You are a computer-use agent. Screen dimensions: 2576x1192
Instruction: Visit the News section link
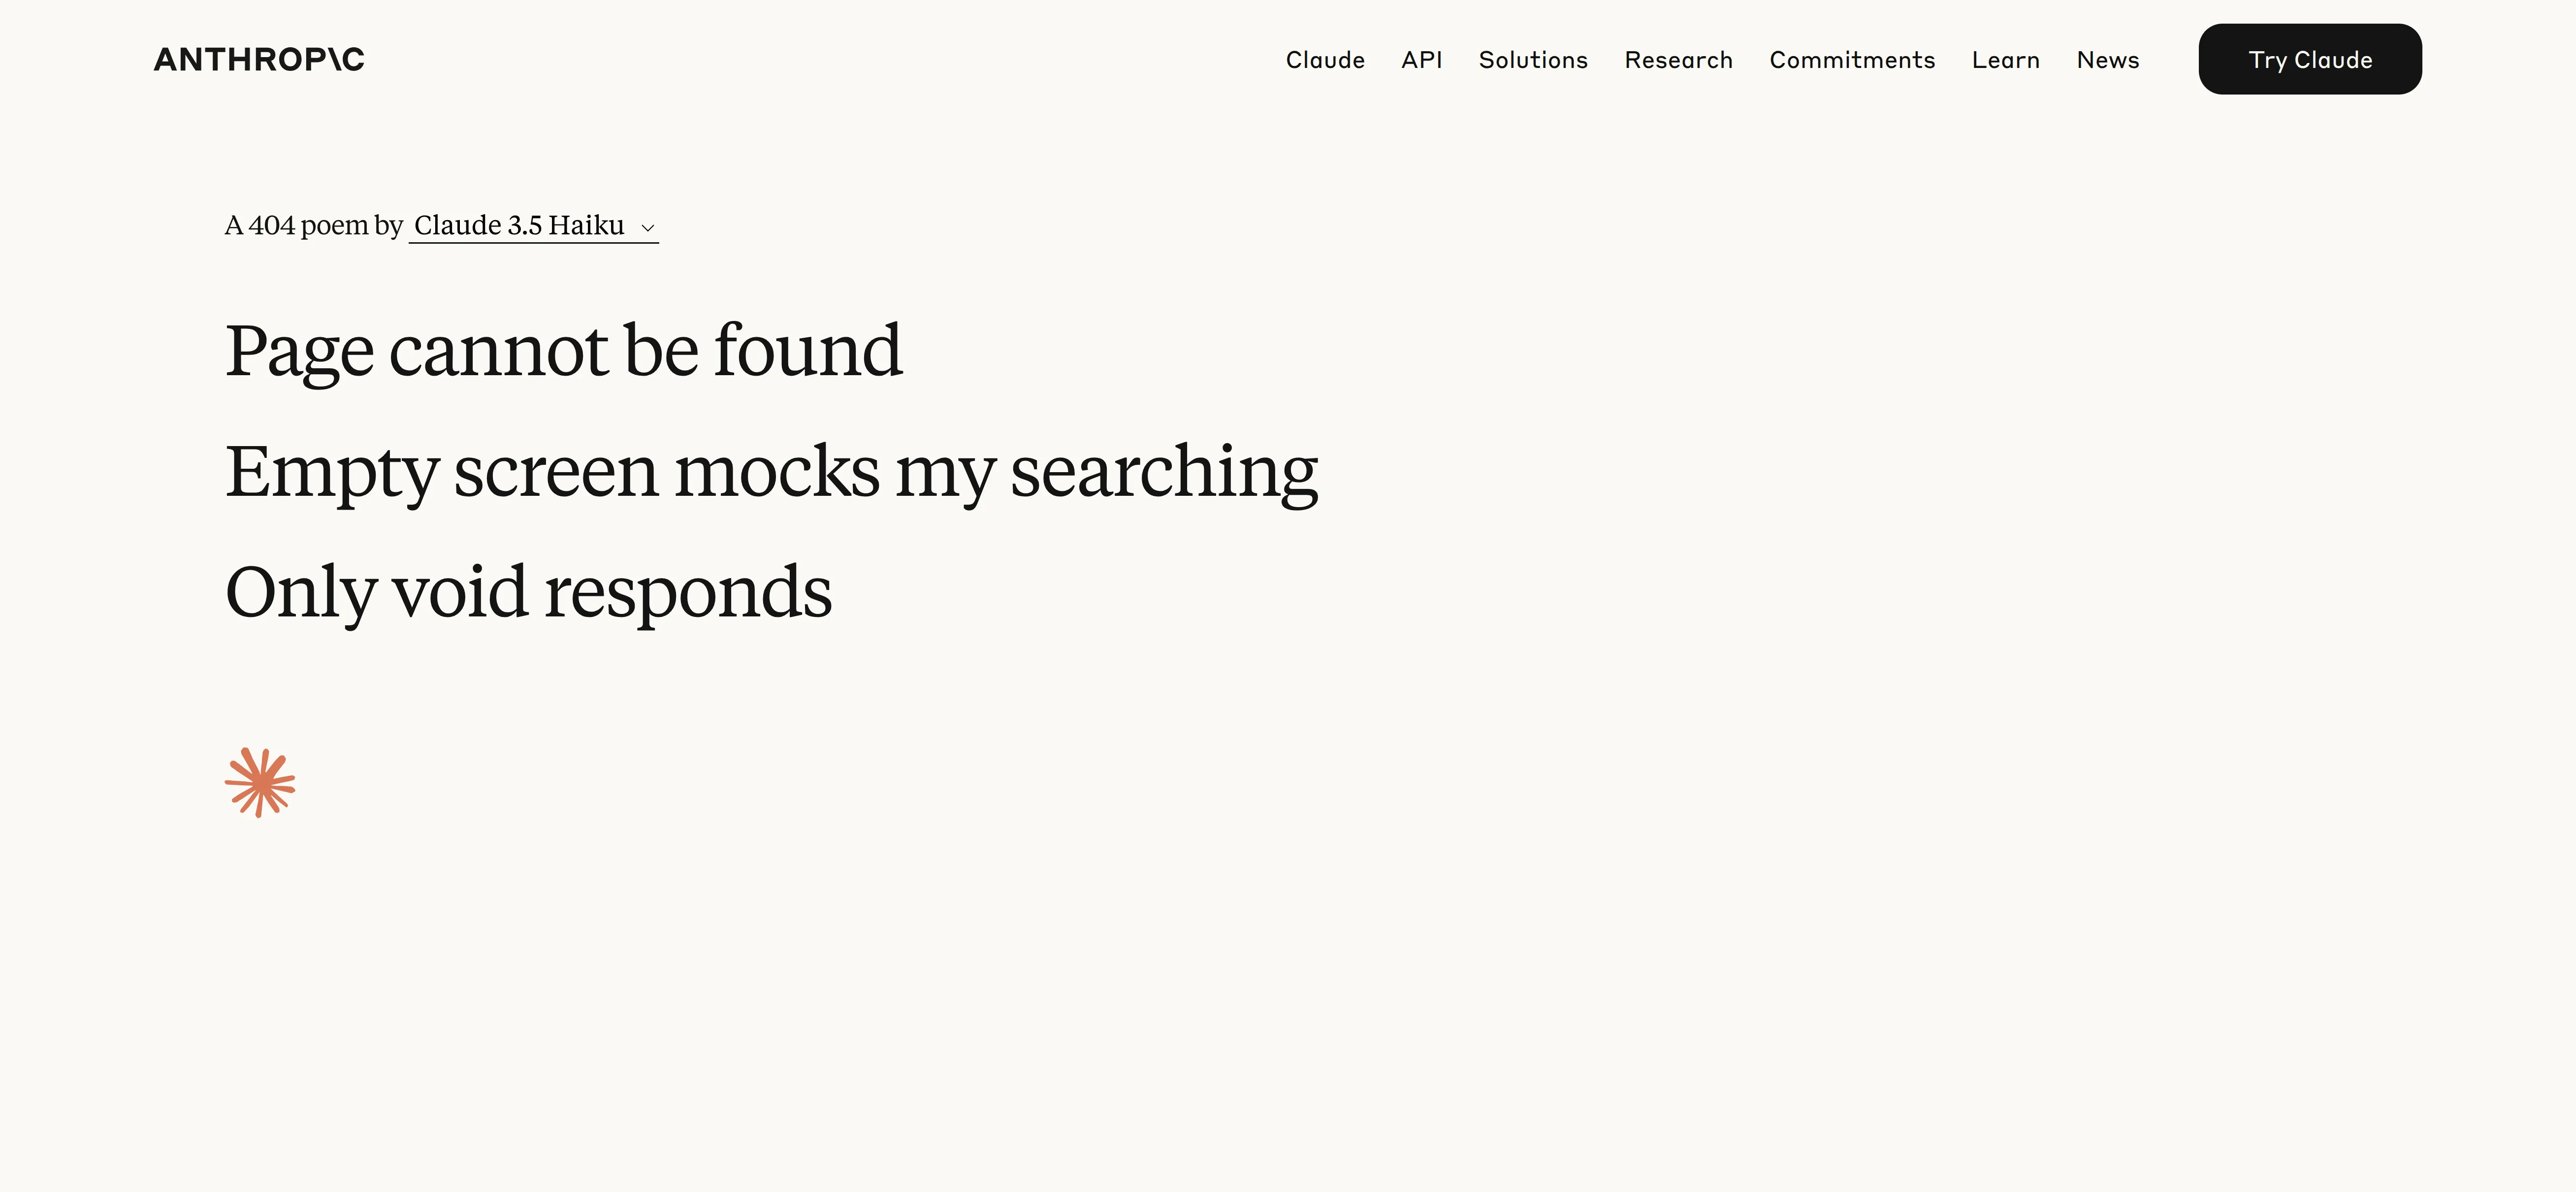(x=2107, y=60)
